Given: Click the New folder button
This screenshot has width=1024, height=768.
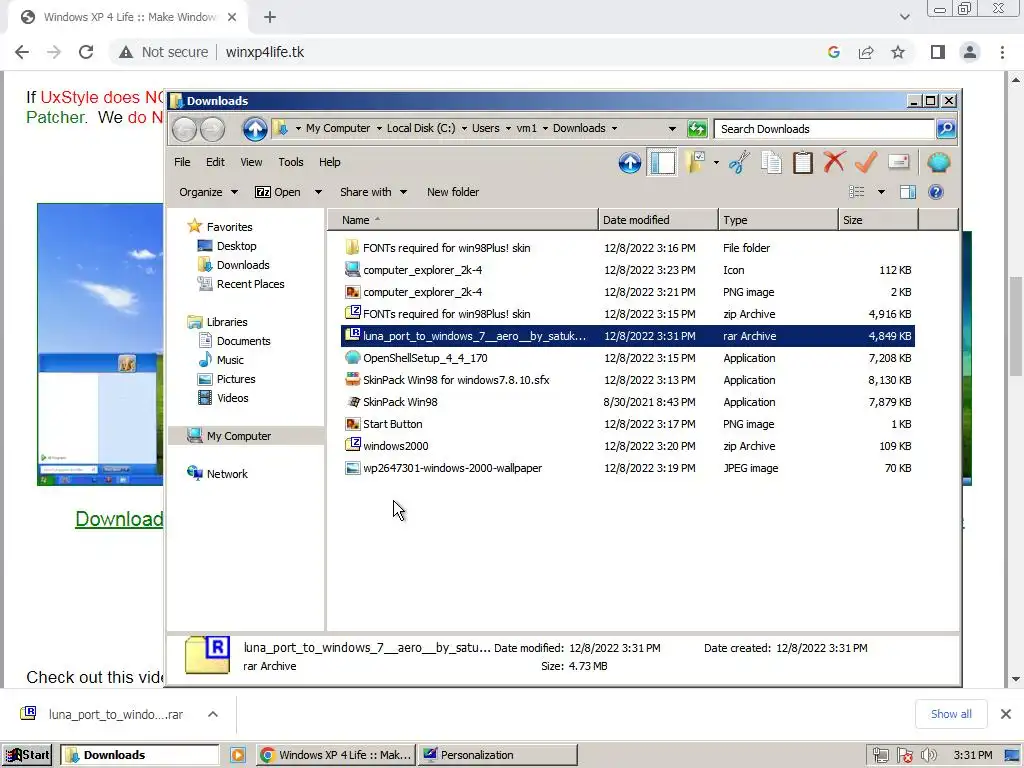Looking at the screenshot, I should (453, 192).
